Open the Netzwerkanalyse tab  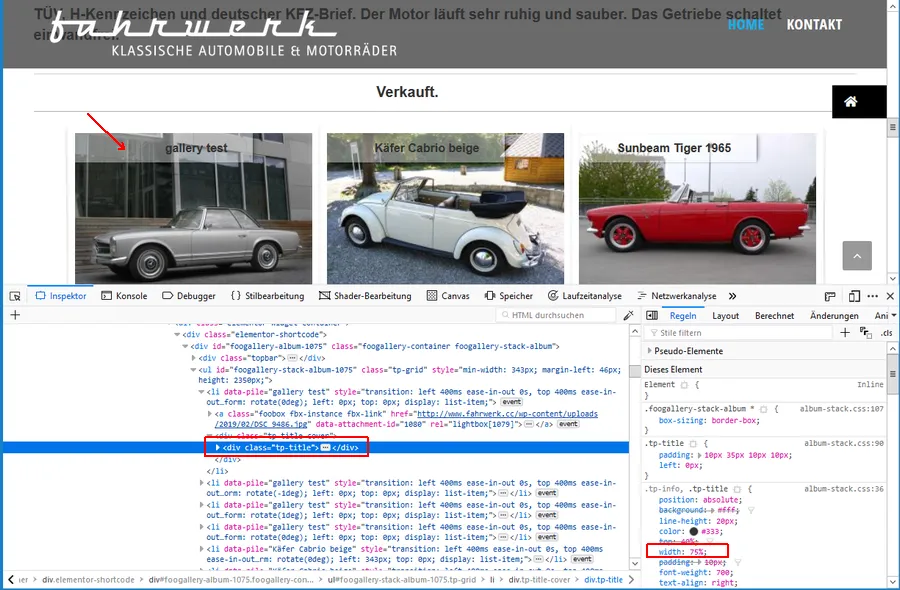coord(677,296)
